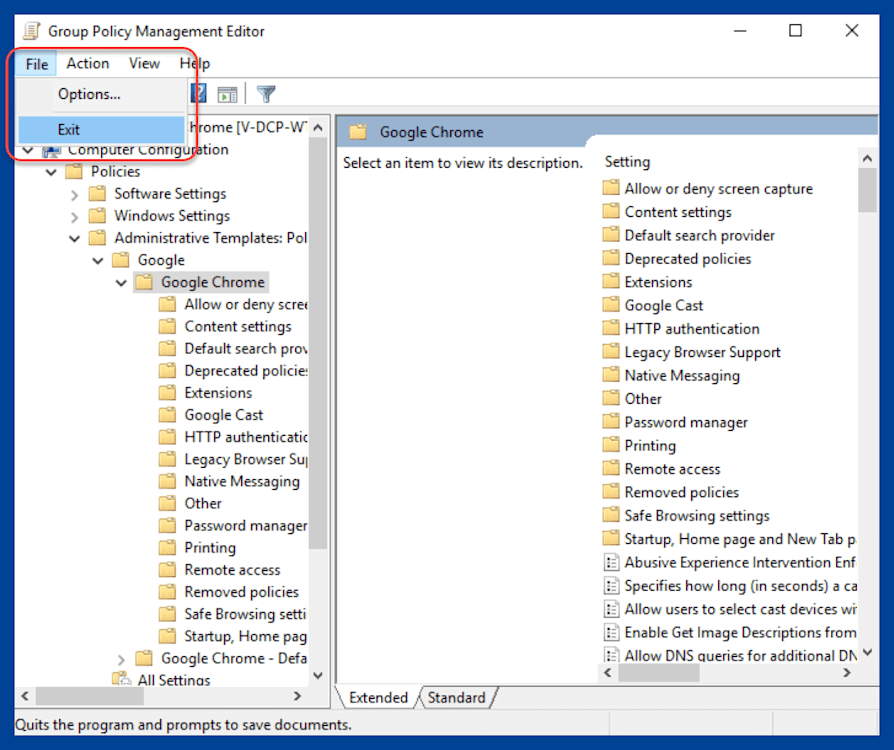Click the right pane vertical scrollbar down arrow
This screenshot has width=894, height=750.
(x=867, y=650)
